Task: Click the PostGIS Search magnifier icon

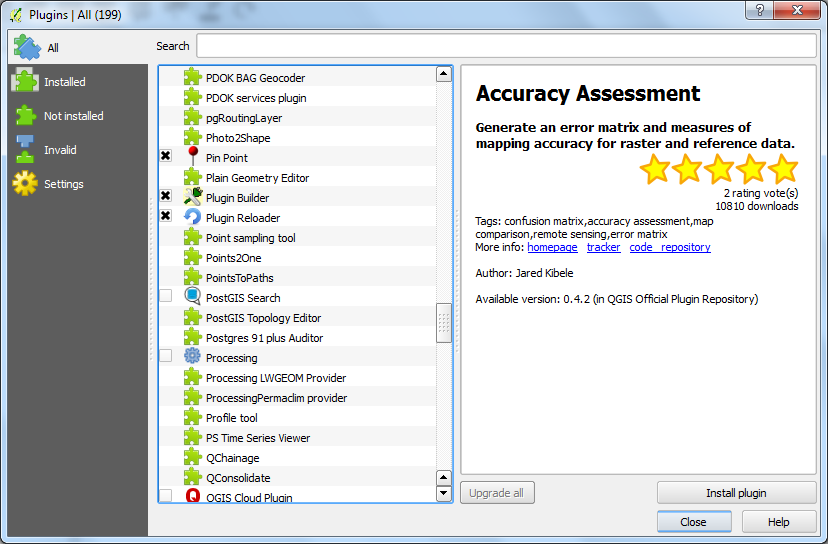Action: coord(193,297)
